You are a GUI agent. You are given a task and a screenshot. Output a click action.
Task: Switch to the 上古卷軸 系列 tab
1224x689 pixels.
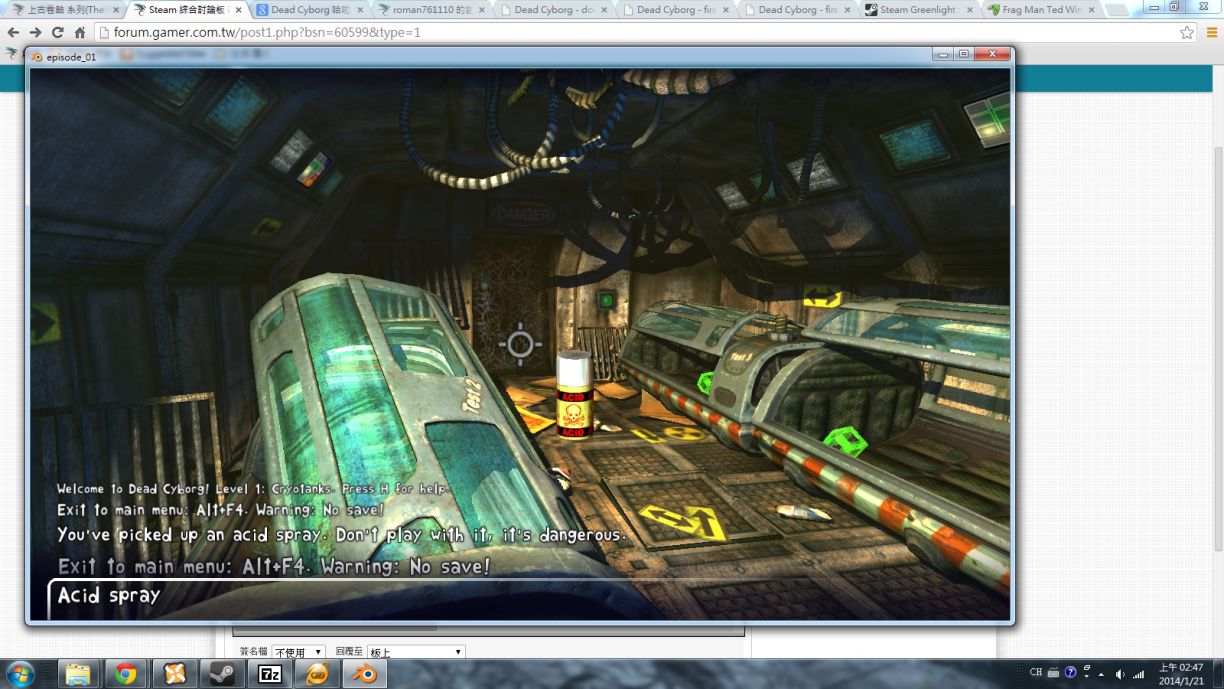[64, 10]
